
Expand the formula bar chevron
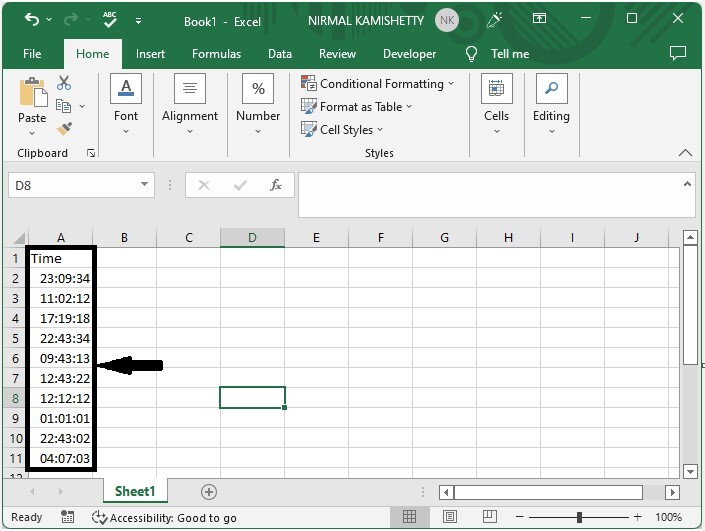(x=687, y=184)
